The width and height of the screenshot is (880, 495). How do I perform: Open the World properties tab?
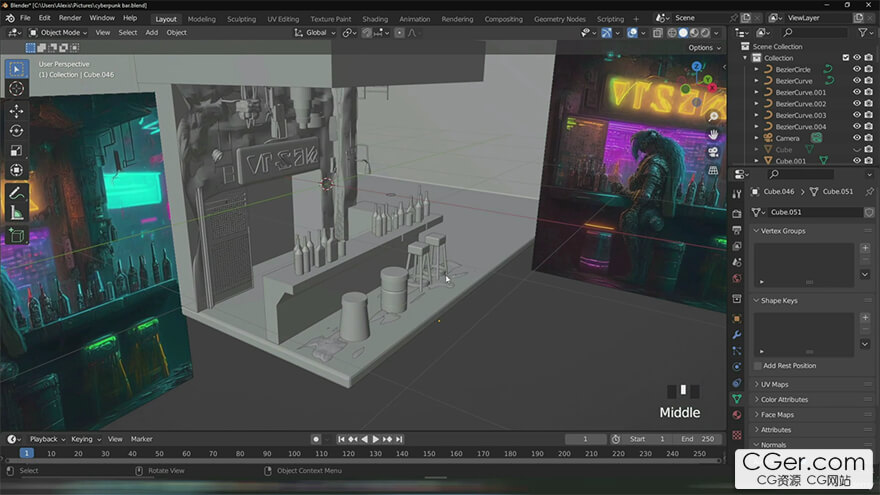coord(737,278)
